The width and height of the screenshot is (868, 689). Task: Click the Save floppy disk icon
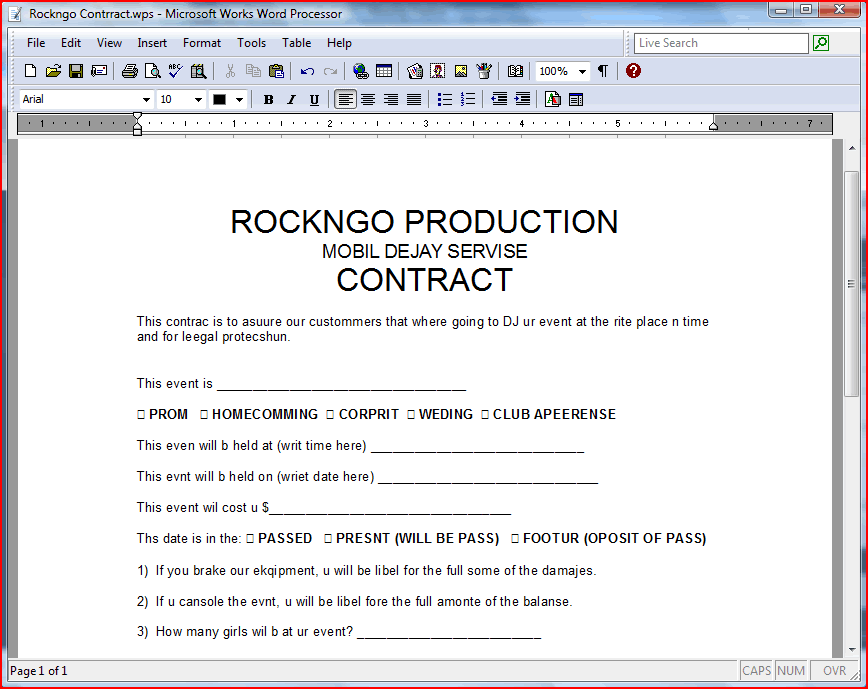76,71
